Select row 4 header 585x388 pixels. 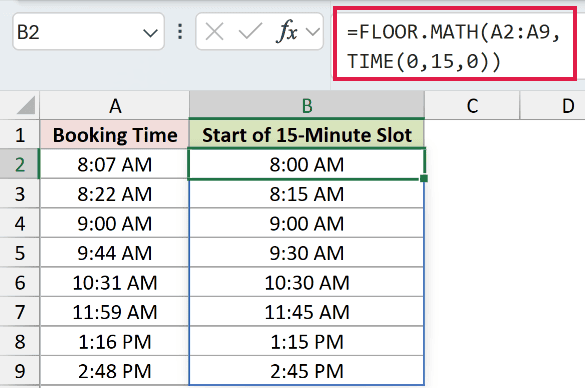click(20, 223)
